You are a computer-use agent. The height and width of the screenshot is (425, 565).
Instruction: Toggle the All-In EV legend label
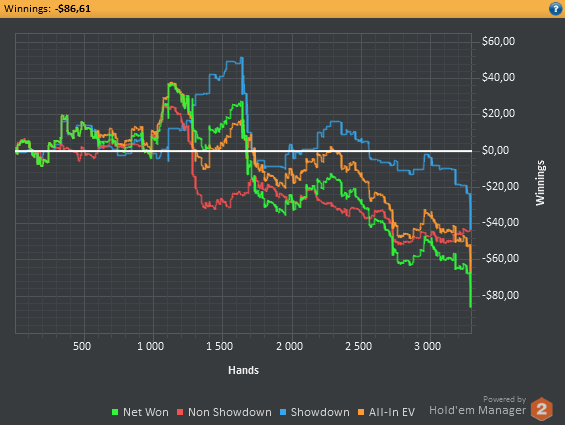point(392,412)
